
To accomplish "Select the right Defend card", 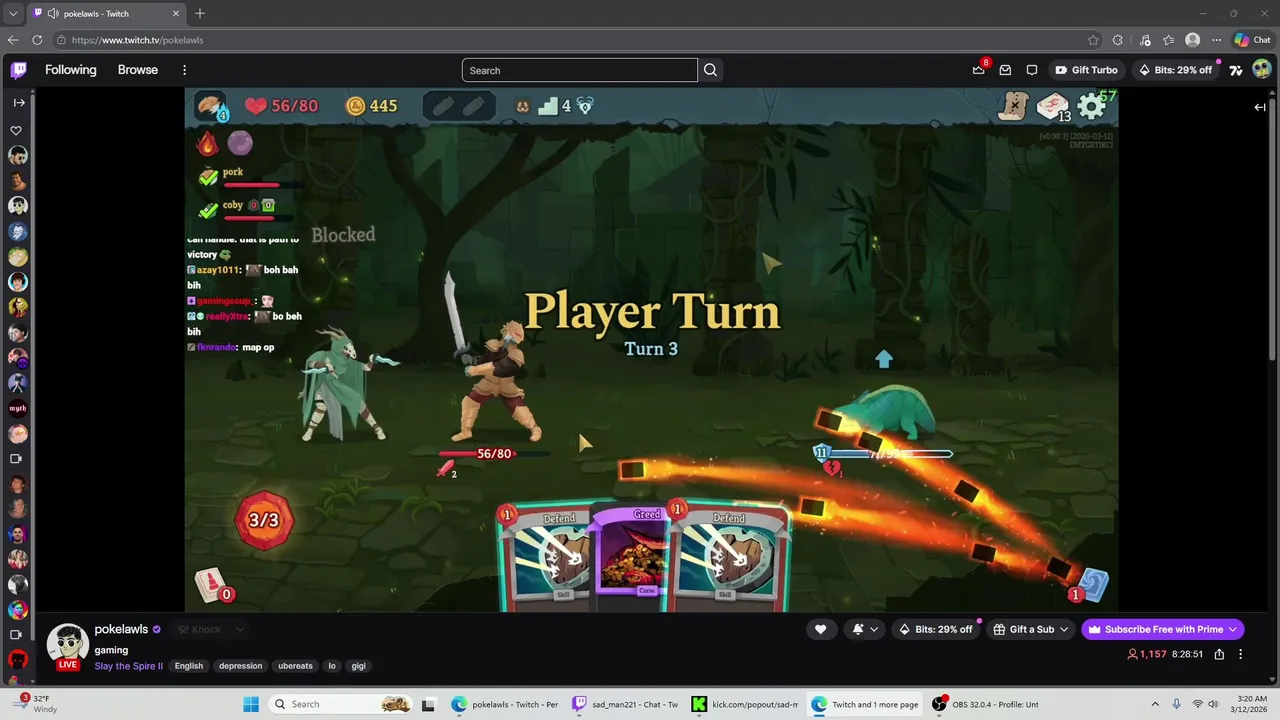I will pyautogui.click(x=731, y=556).
